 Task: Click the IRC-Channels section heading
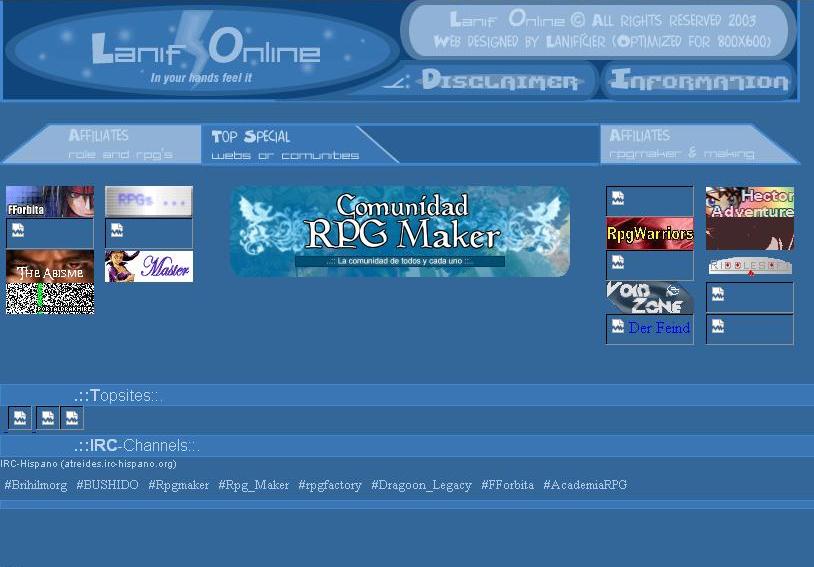click(x=137, y=446)
